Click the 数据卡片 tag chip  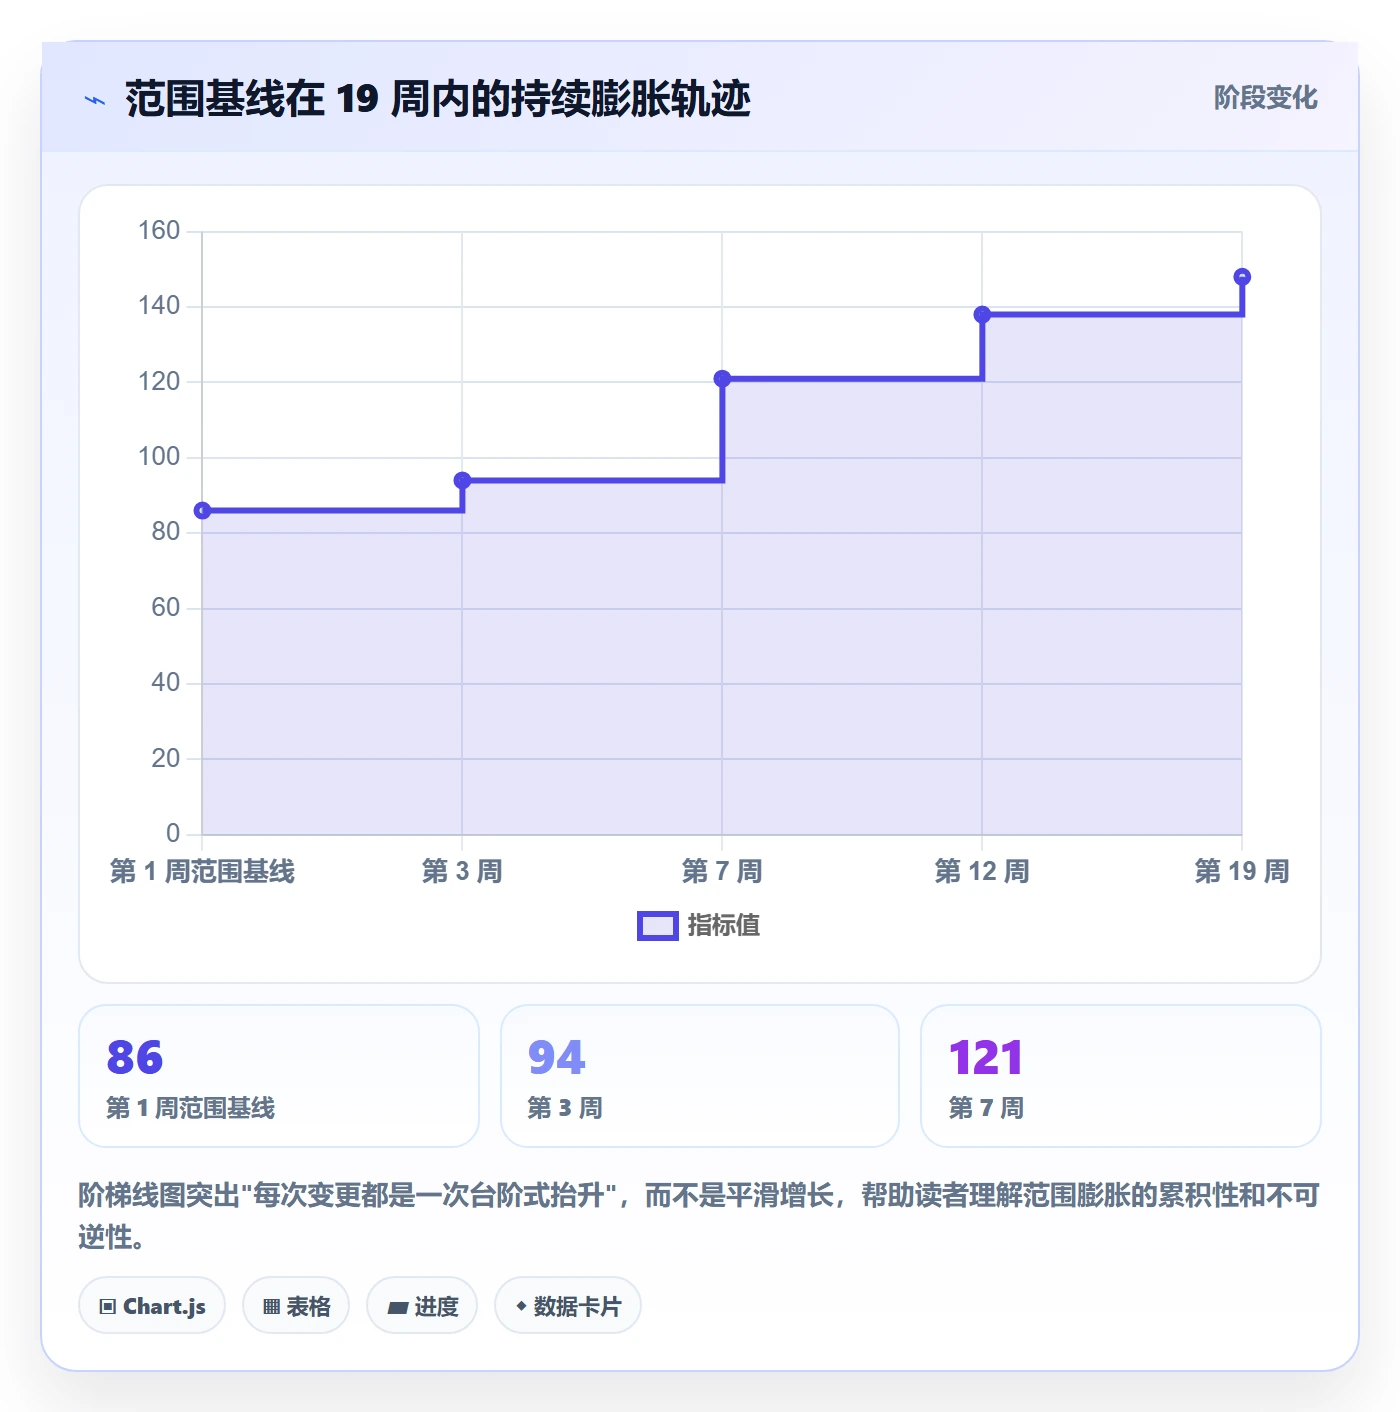point(568,1306)
